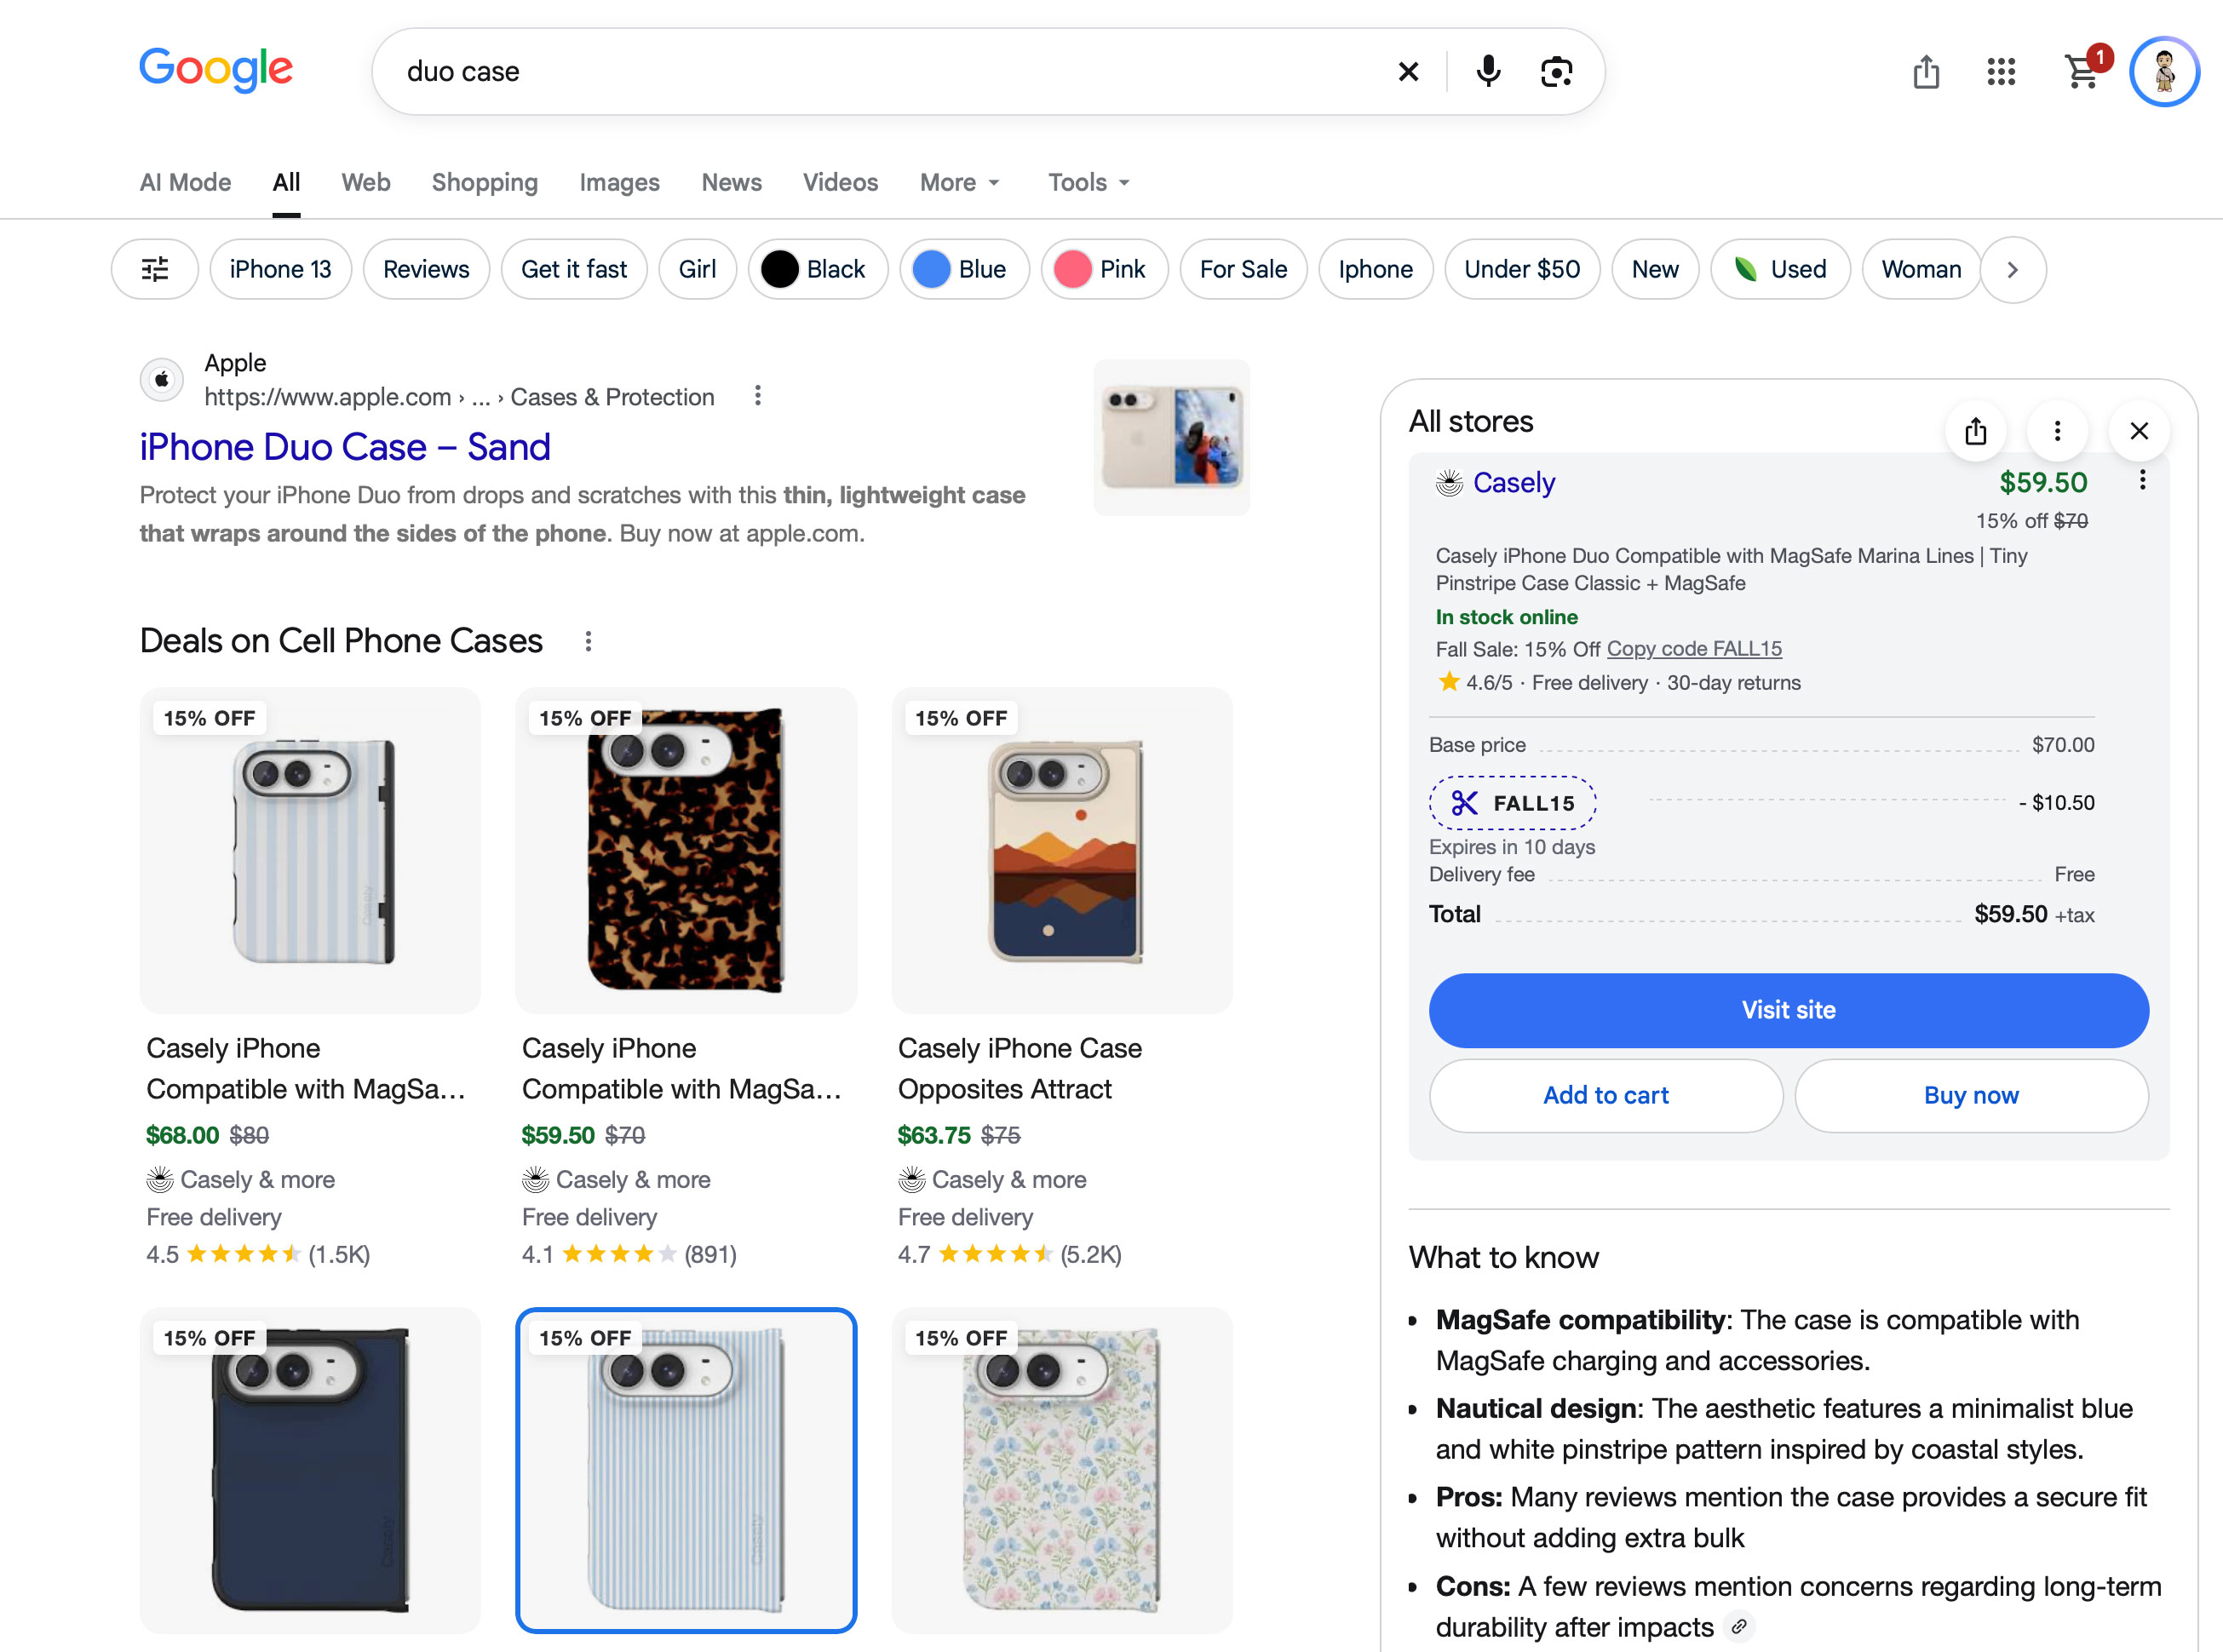2223x1652 pixels.
Task: Clear the search box text
Action: [1408, 72]
